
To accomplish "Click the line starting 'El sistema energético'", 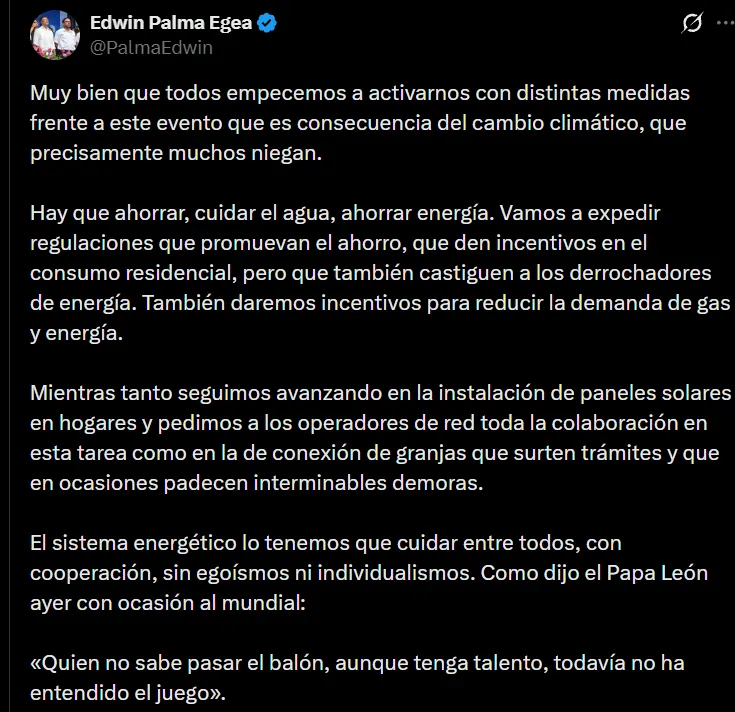I will pyautogui.click(x=326, y=543).
